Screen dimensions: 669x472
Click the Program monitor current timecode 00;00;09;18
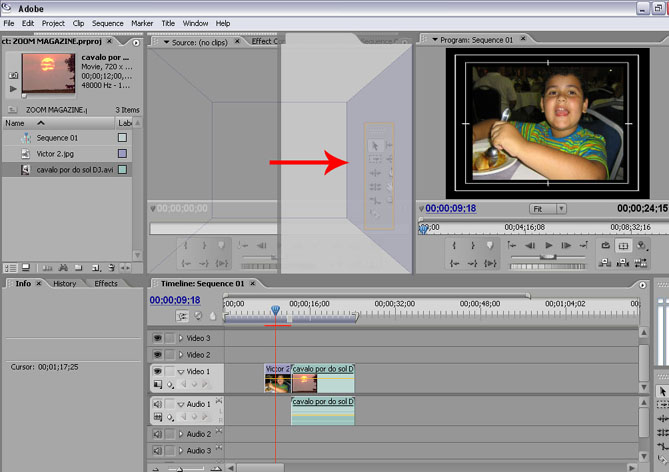pos(451,209)
